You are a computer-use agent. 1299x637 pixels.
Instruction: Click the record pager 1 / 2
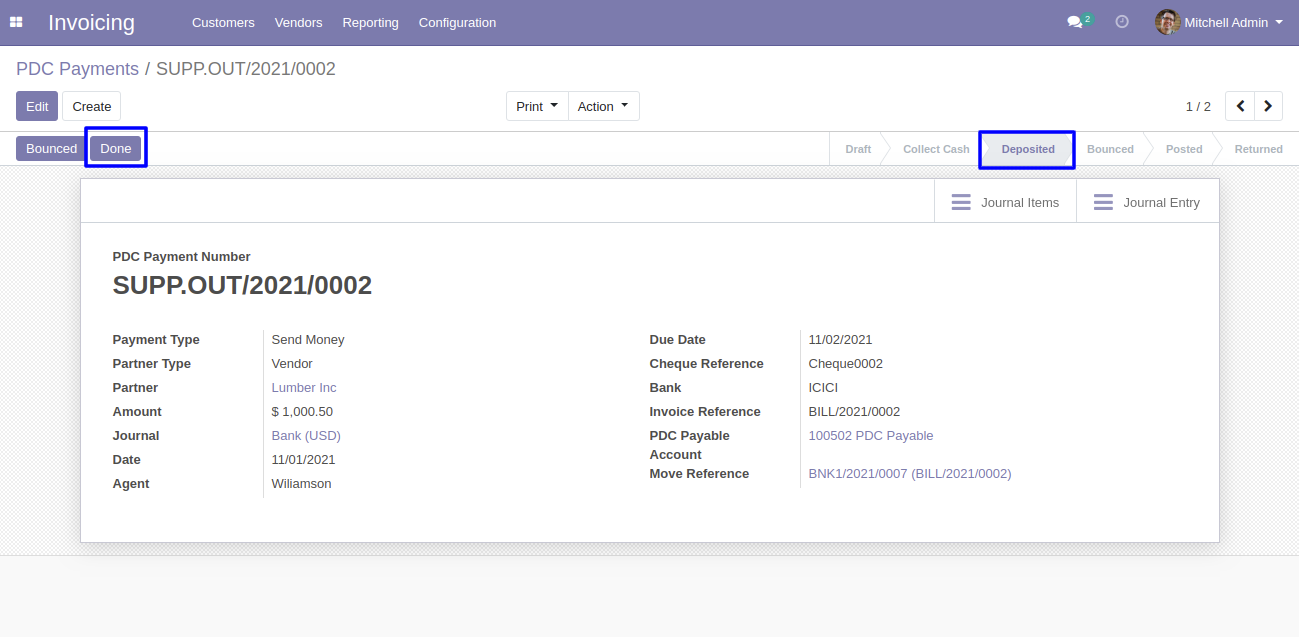(1198, 106)
